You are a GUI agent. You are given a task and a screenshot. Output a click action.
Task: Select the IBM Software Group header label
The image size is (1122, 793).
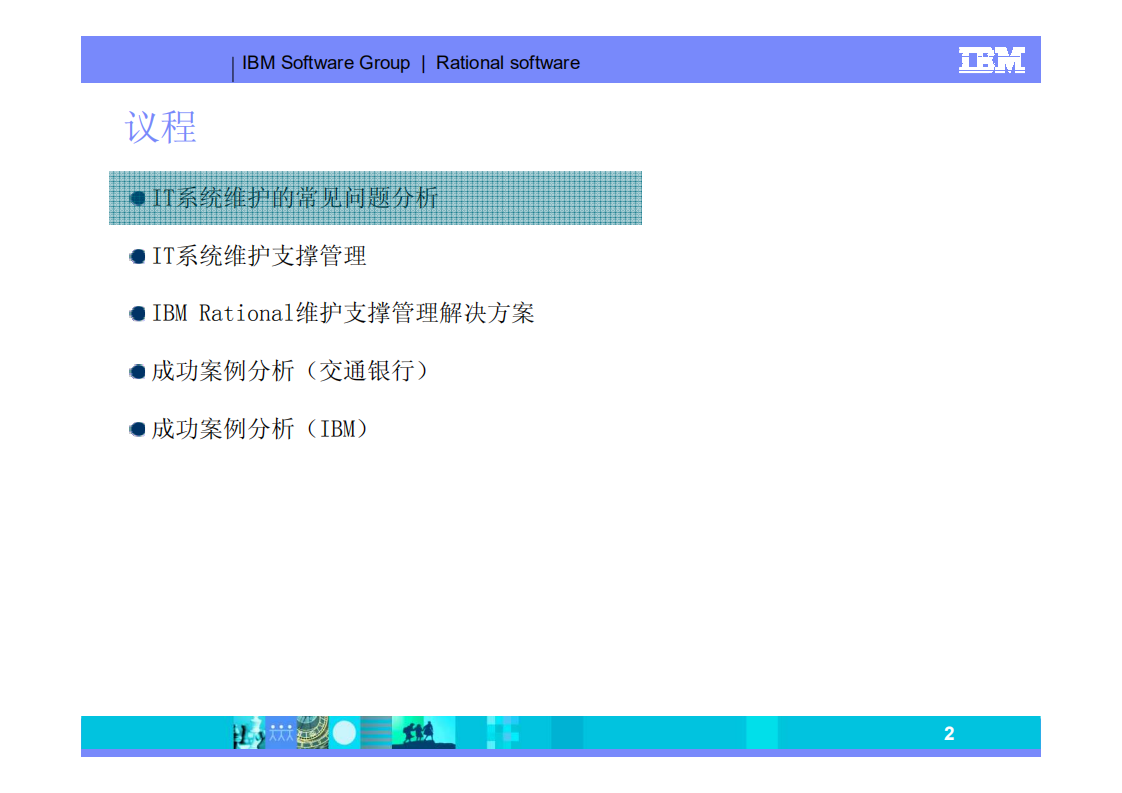[326, 63]
